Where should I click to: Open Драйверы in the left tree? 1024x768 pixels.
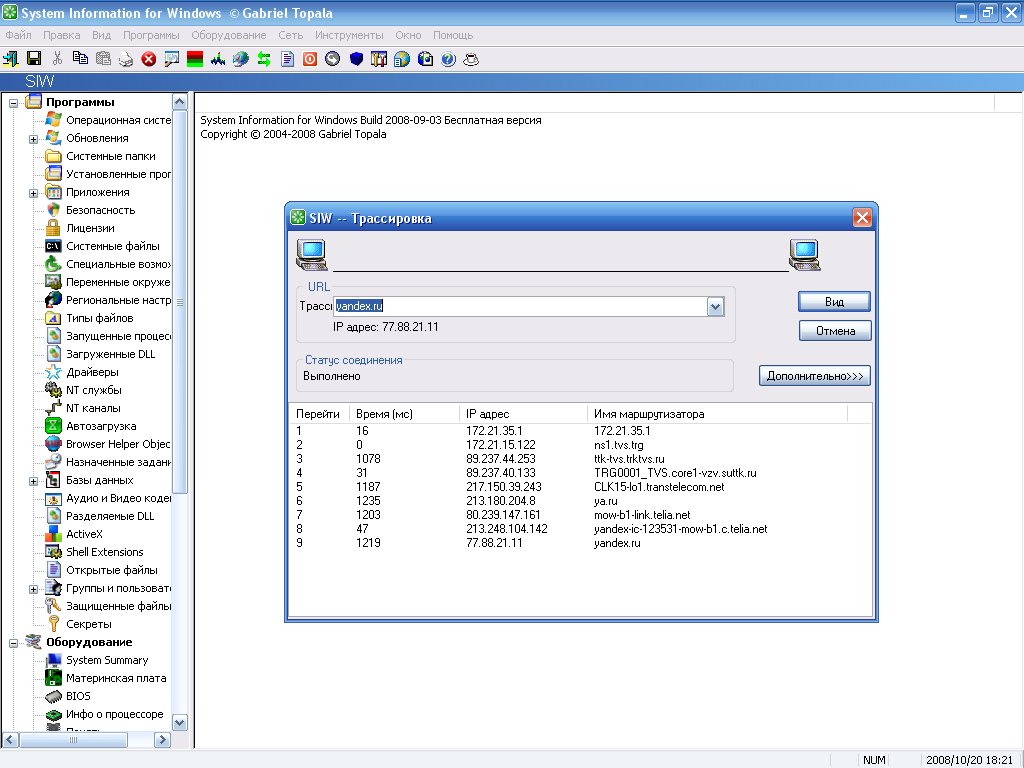pos(93,372)
